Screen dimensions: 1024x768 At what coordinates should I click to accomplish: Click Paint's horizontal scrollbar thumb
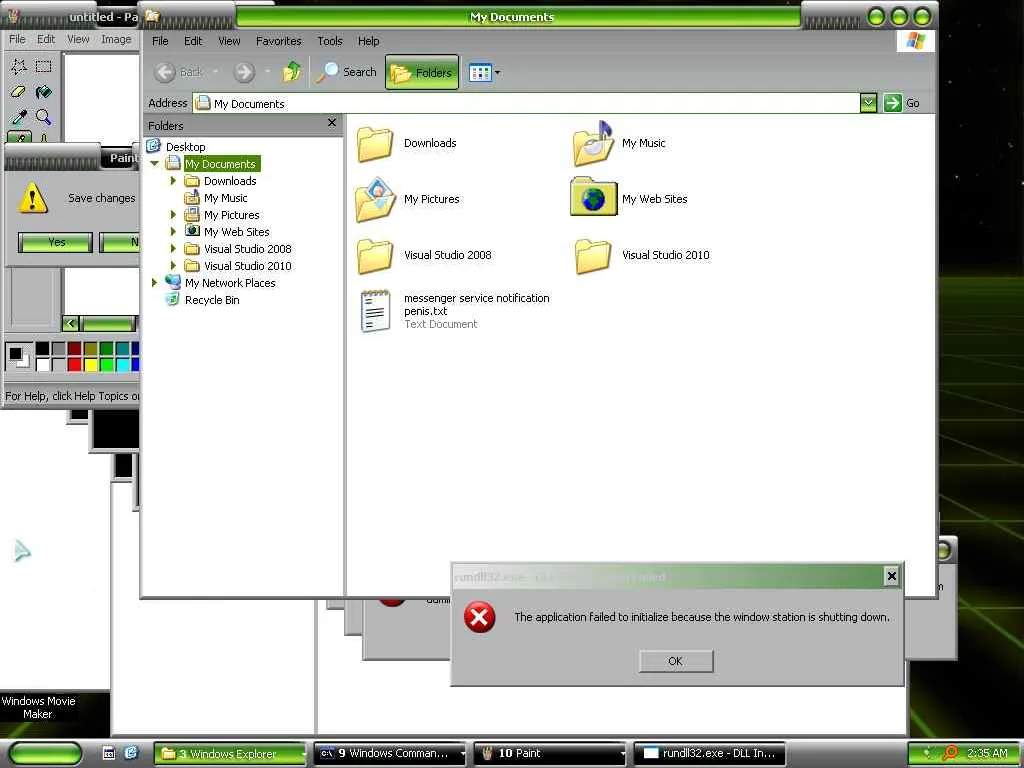[x=108, y=323]
